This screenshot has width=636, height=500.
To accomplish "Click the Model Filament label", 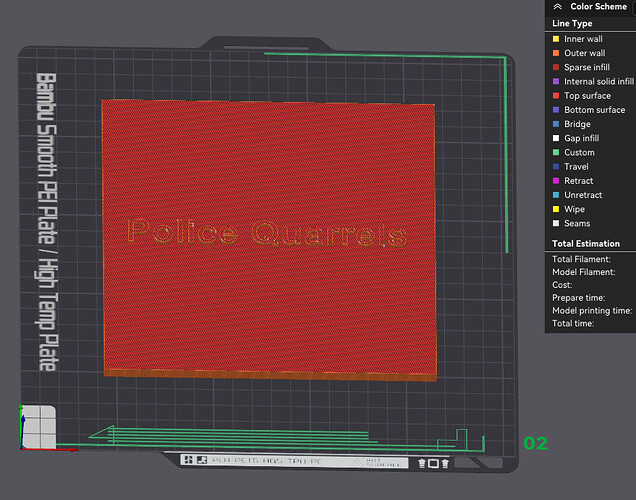I will click(x=584, y=272).
